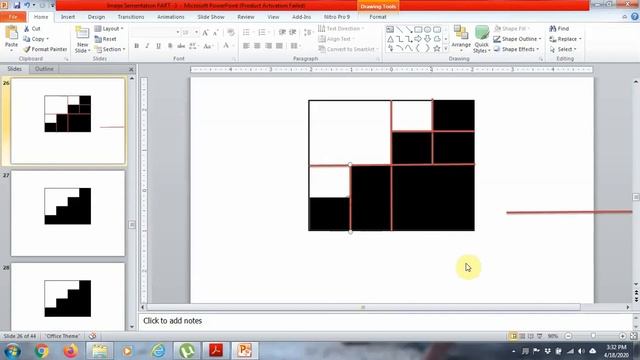Click the Find button
The width and height of the screenshot is (640, 360).
(559, 29)
